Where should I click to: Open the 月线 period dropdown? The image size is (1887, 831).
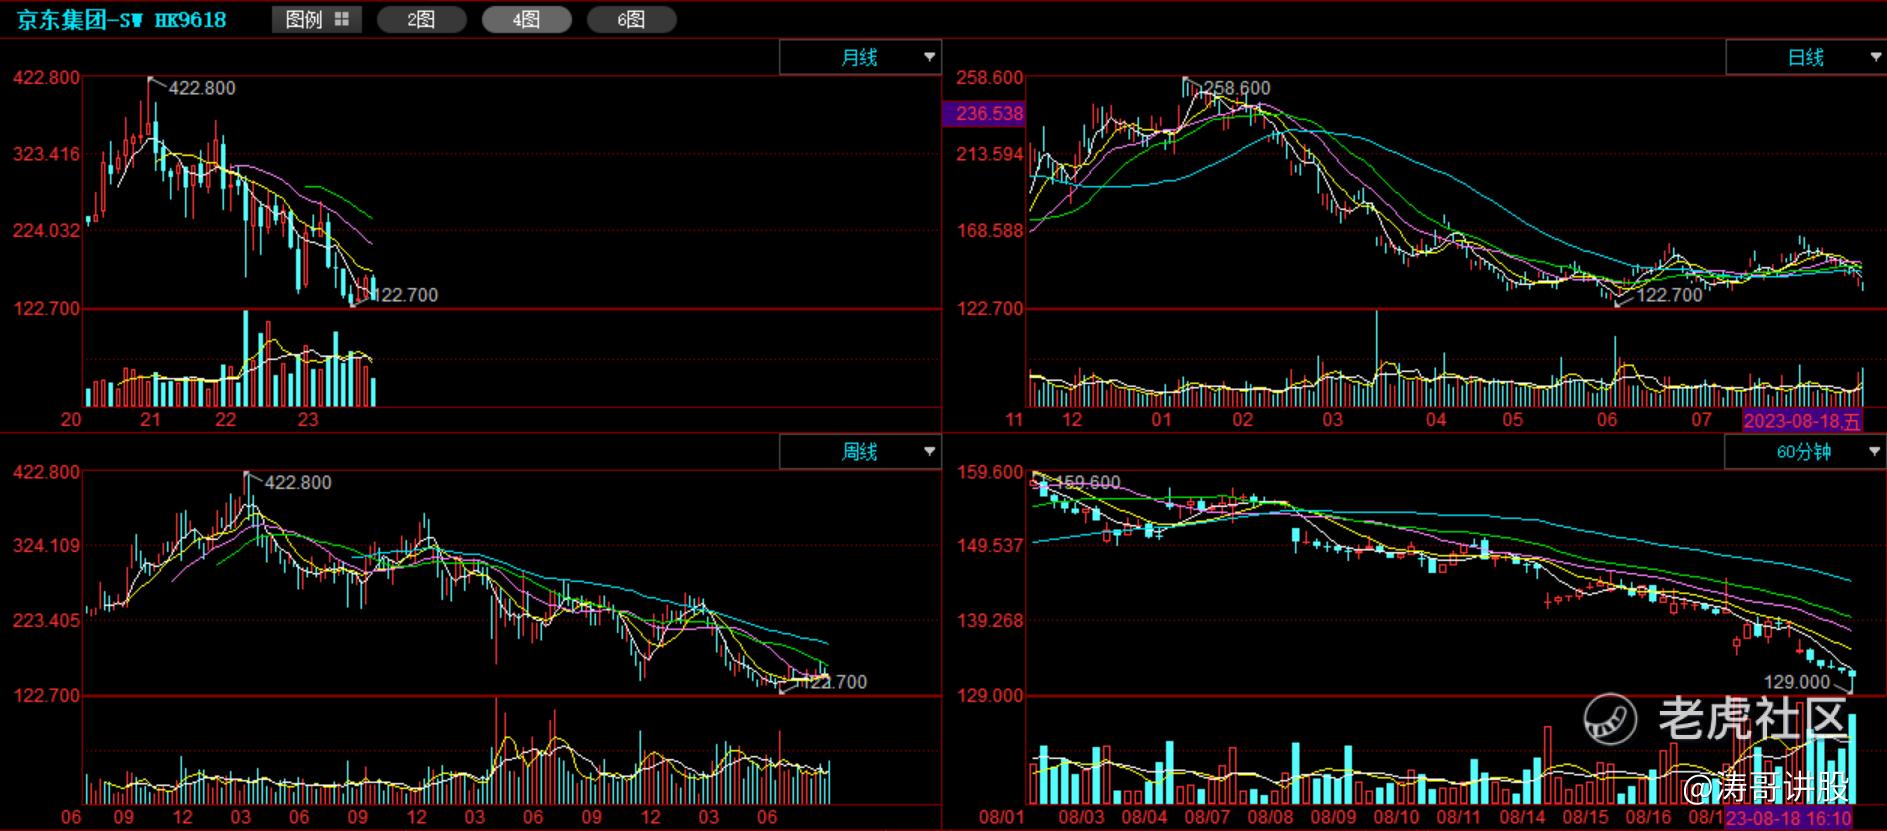click(x=860, y=57)
